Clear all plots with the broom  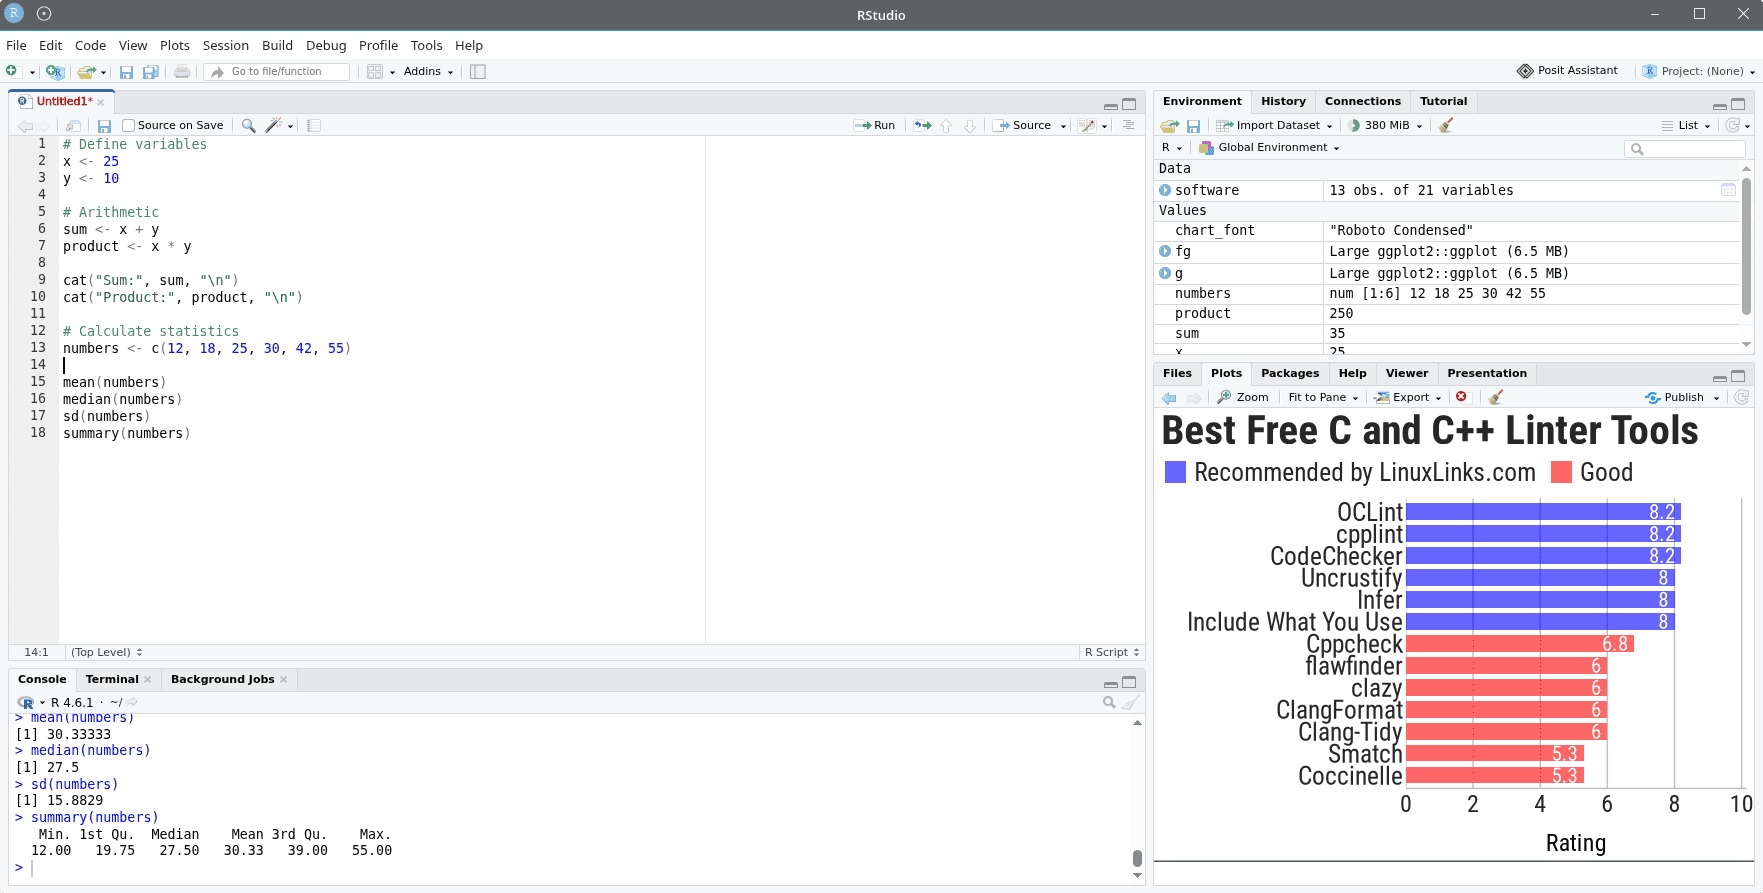[1495, 397]
